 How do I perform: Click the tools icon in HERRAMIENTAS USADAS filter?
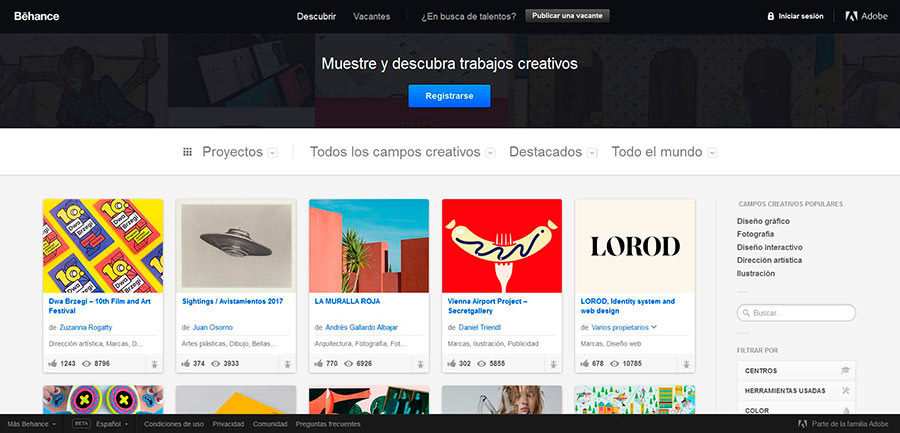pos(845,391)
